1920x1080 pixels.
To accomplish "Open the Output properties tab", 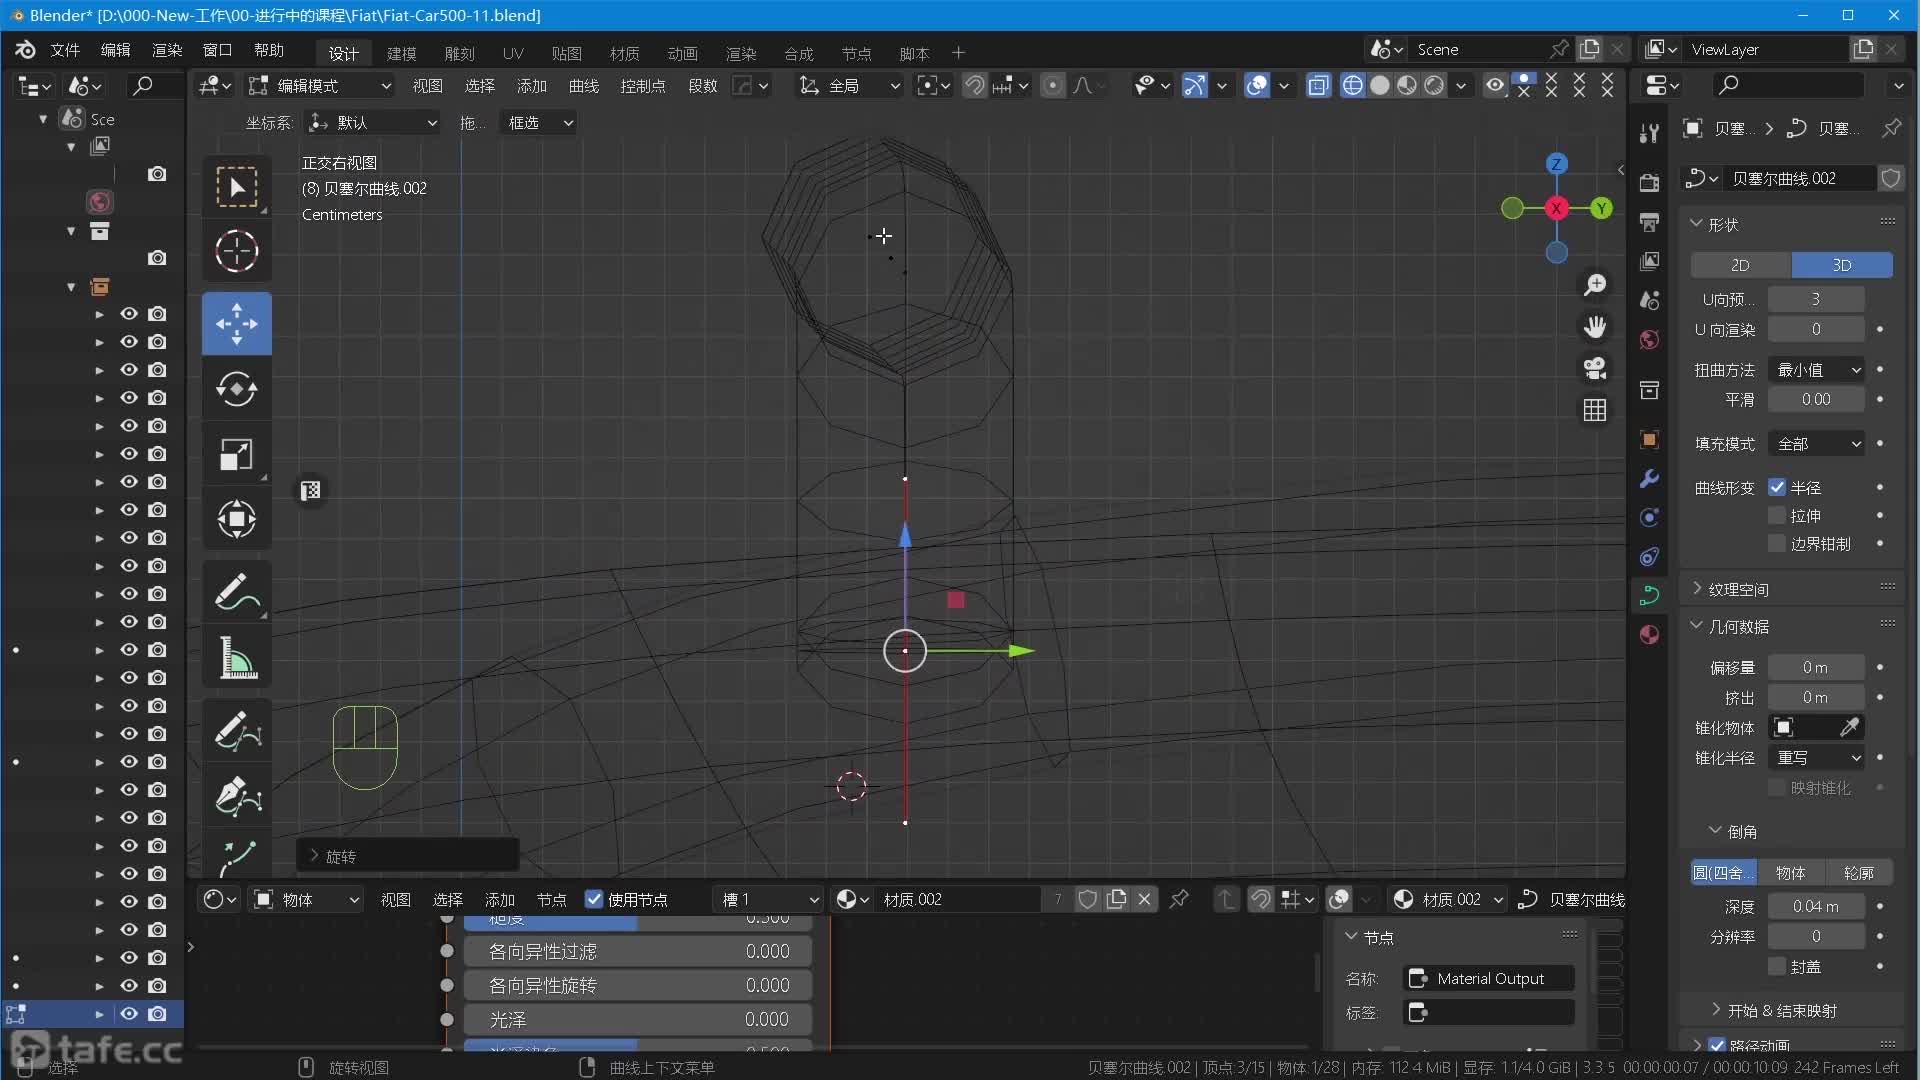I will (x=1650, y=221).
